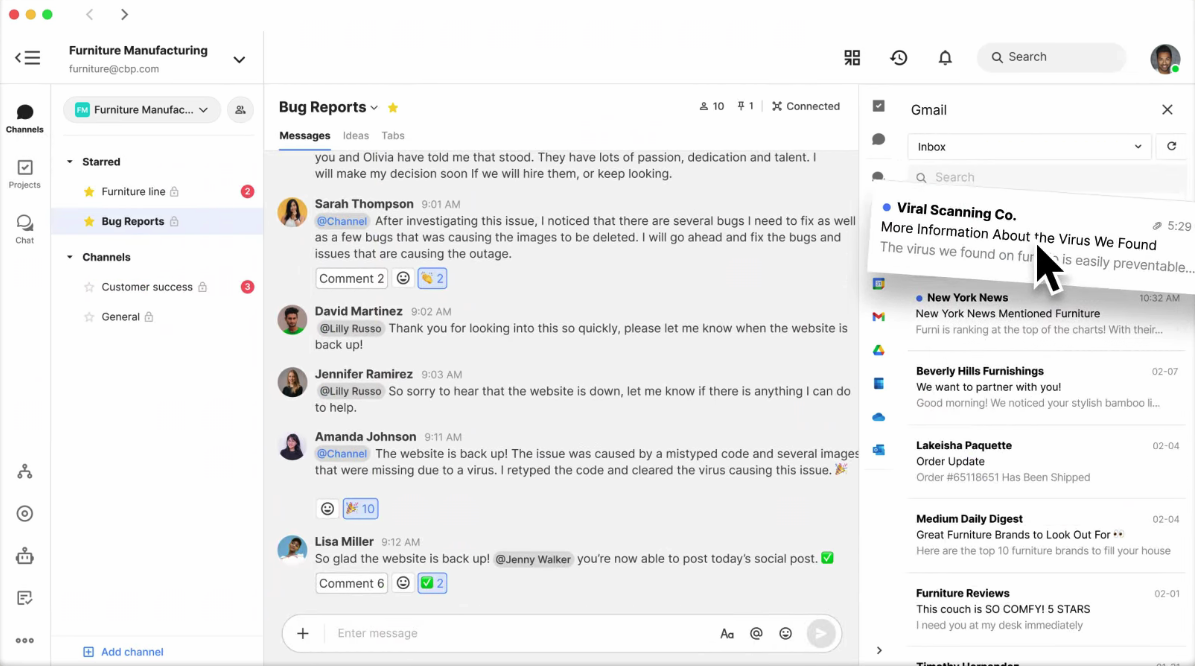Open the Google Drive app icon
This screenshot has width=1195, height=666.
pos(879,350)
